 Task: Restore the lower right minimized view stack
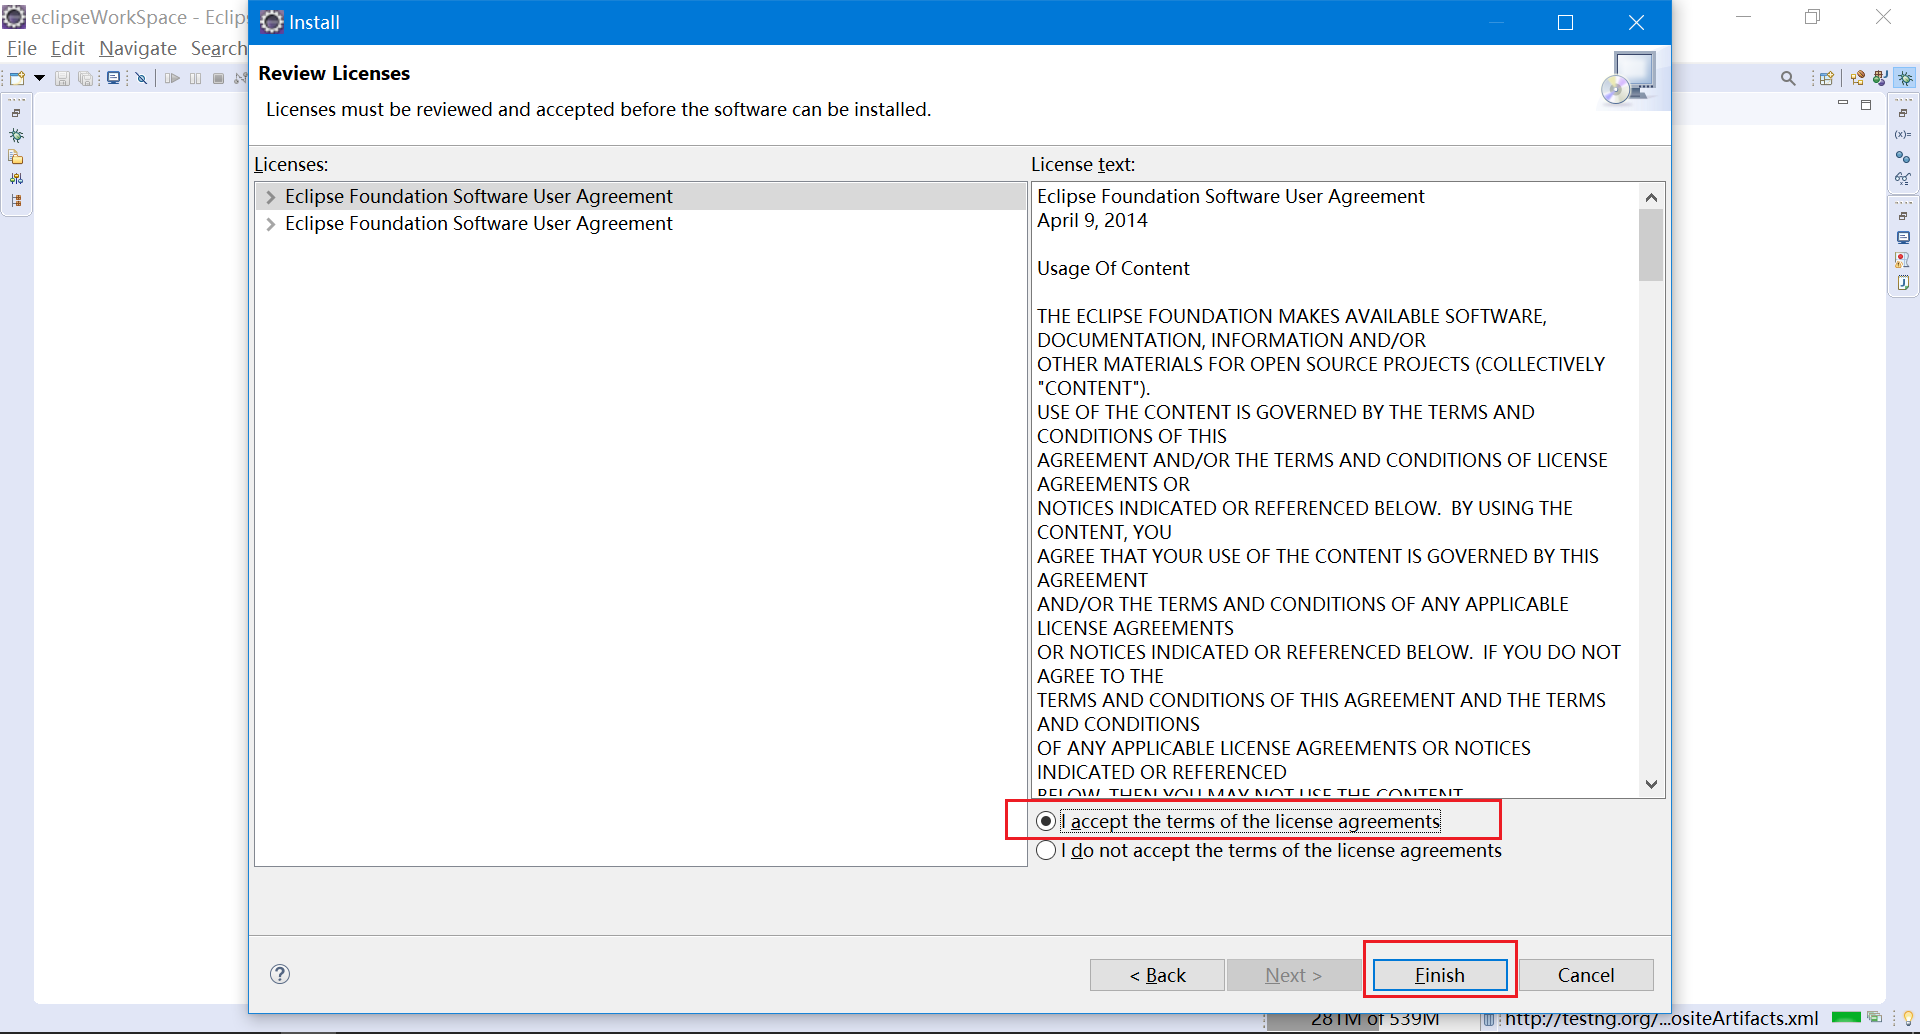pyautogui.click(x=1903, y=216)
